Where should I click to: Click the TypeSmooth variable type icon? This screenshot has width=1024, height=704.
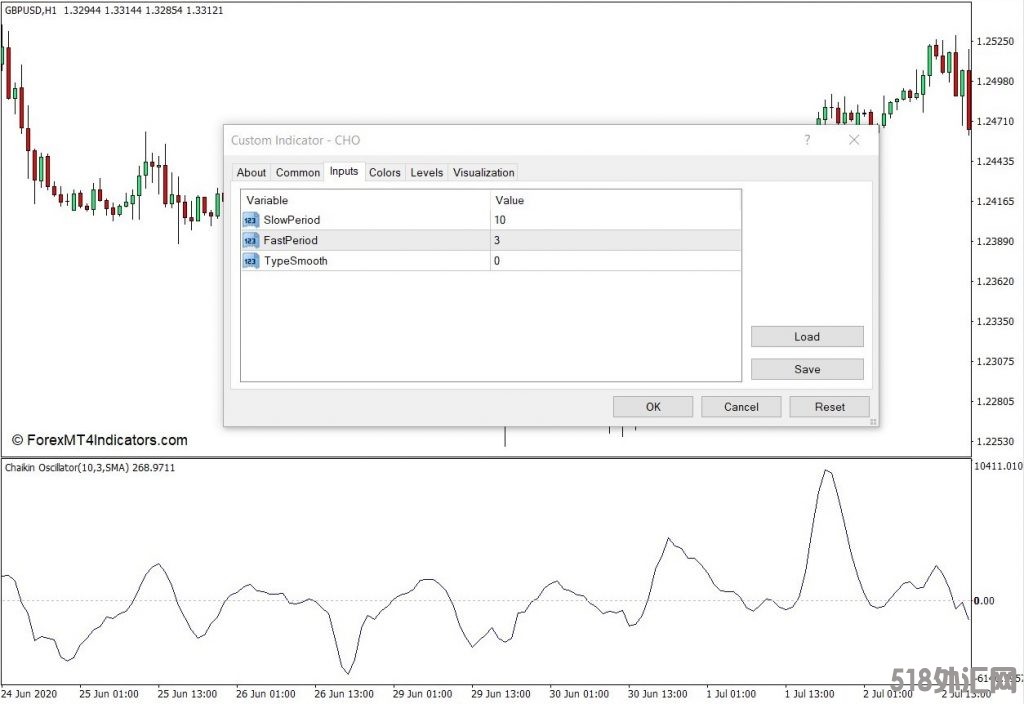251,261
